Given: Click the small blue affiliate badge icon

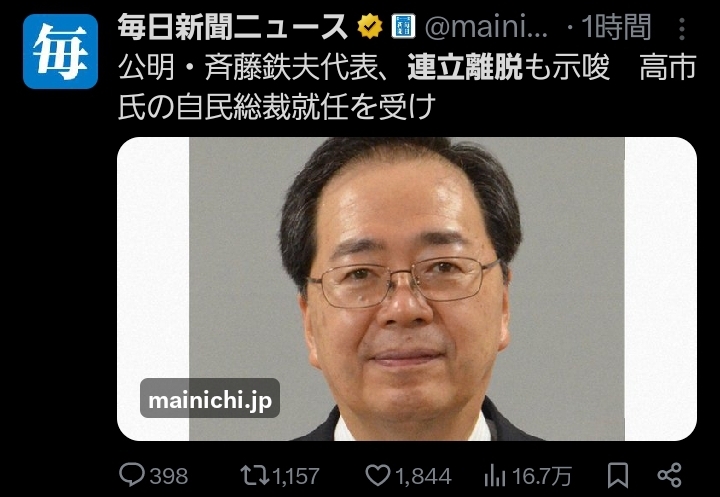Looking at the screenshot, I should tap(403, 27).
